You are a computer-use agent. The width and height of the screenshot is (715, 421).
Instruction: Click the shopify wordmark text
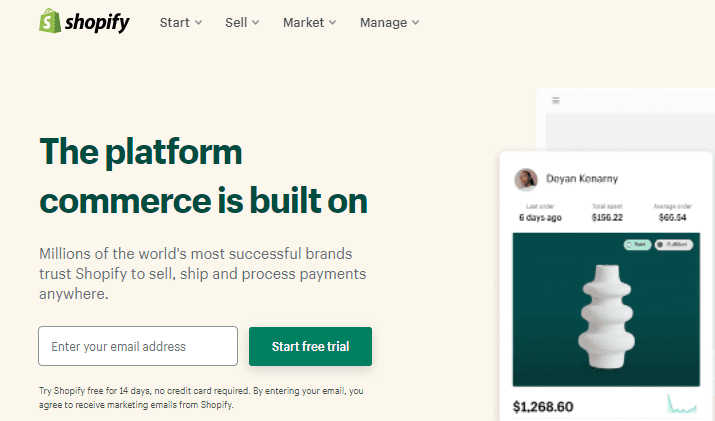click(x=97, y=22)
